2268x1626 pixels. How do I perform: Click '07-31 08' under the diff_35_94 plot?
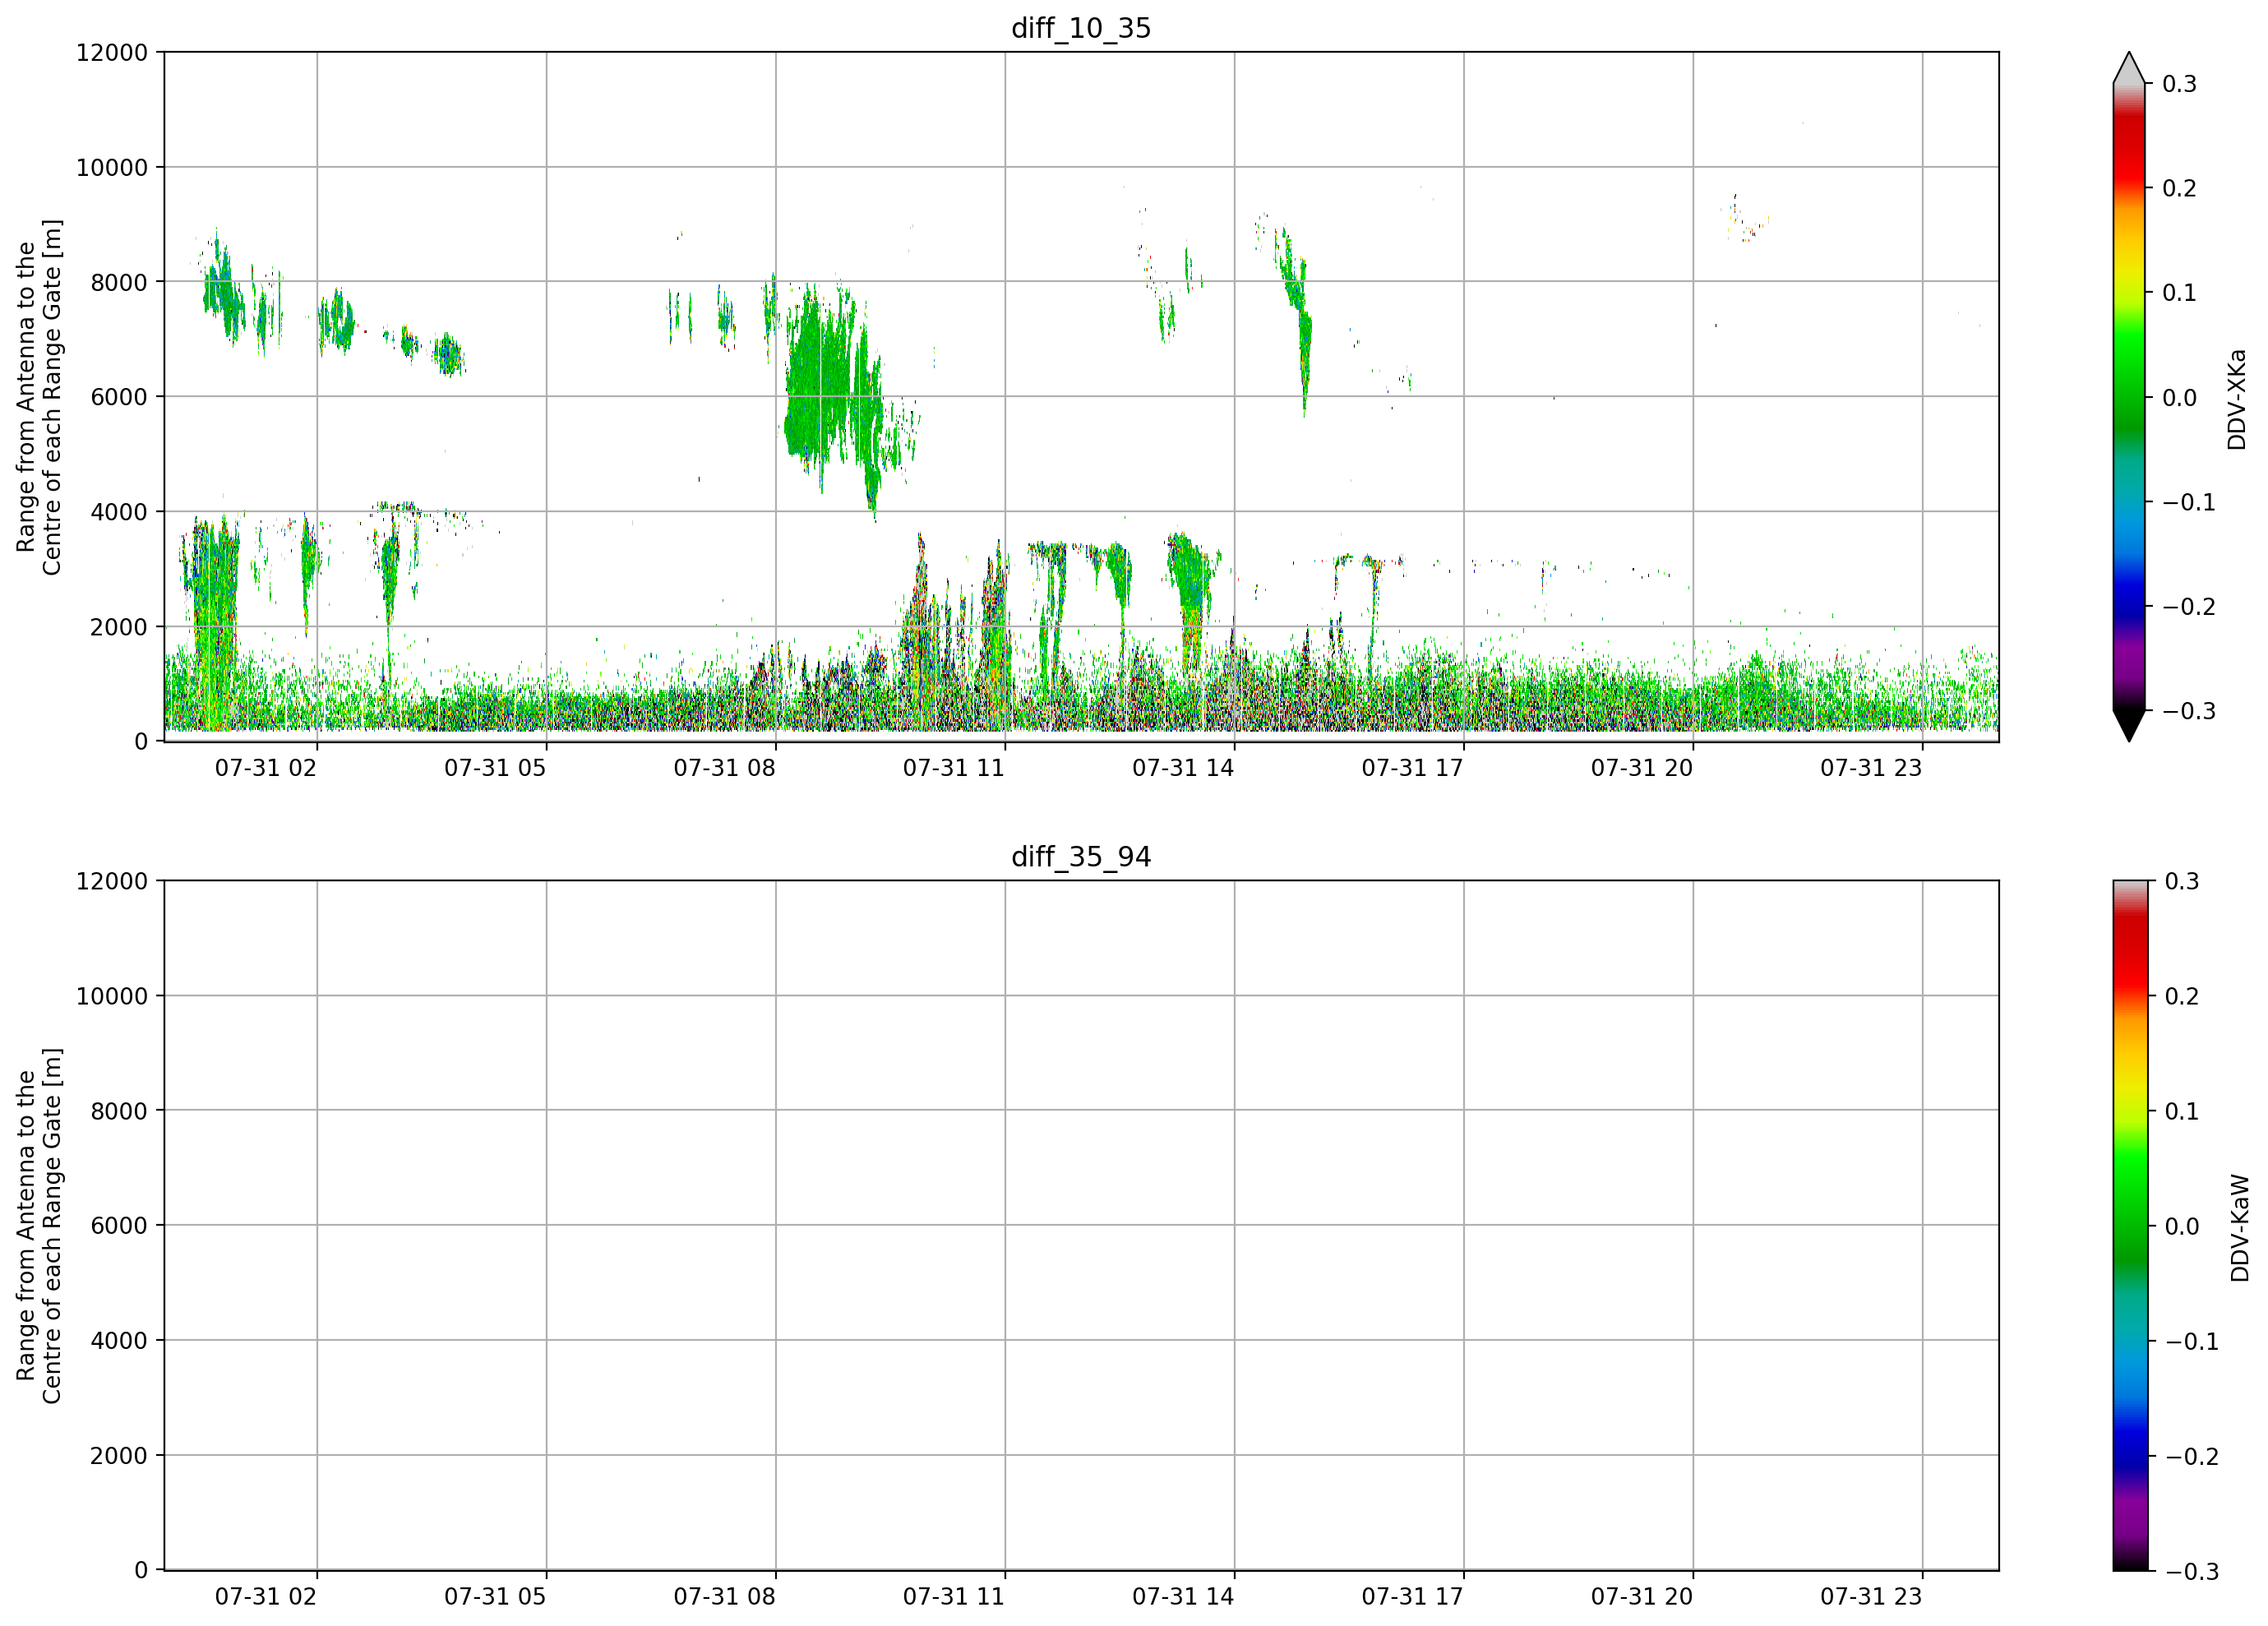724,1597
